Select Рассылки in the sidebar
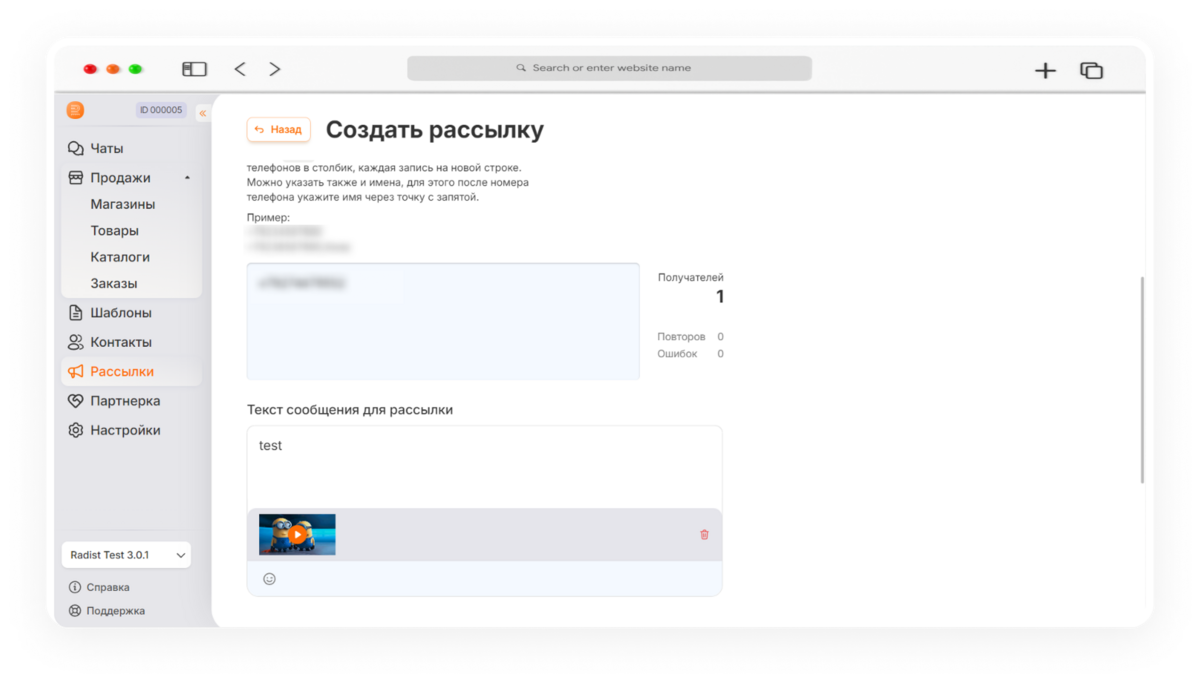Image resolution: width=1200 pixels, height=682 pixels. click(x=131, y=371)
